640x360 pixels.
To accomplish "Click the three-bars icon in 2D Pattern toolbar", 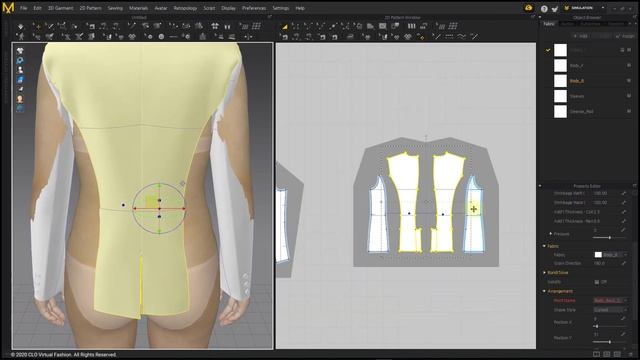I will pyautogui.click(x=411, y=26).
